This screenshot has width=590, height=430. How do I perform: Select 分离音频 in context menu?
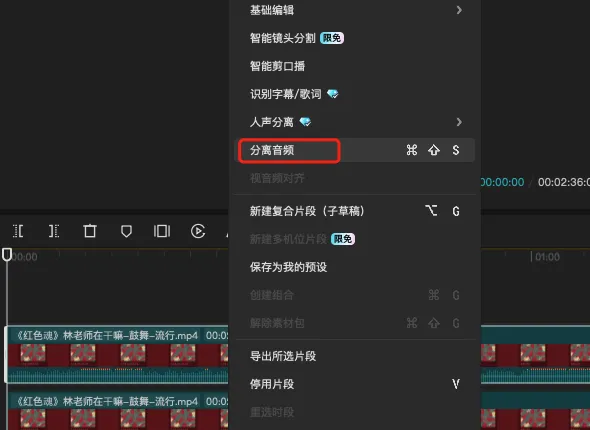click(354, 150)
